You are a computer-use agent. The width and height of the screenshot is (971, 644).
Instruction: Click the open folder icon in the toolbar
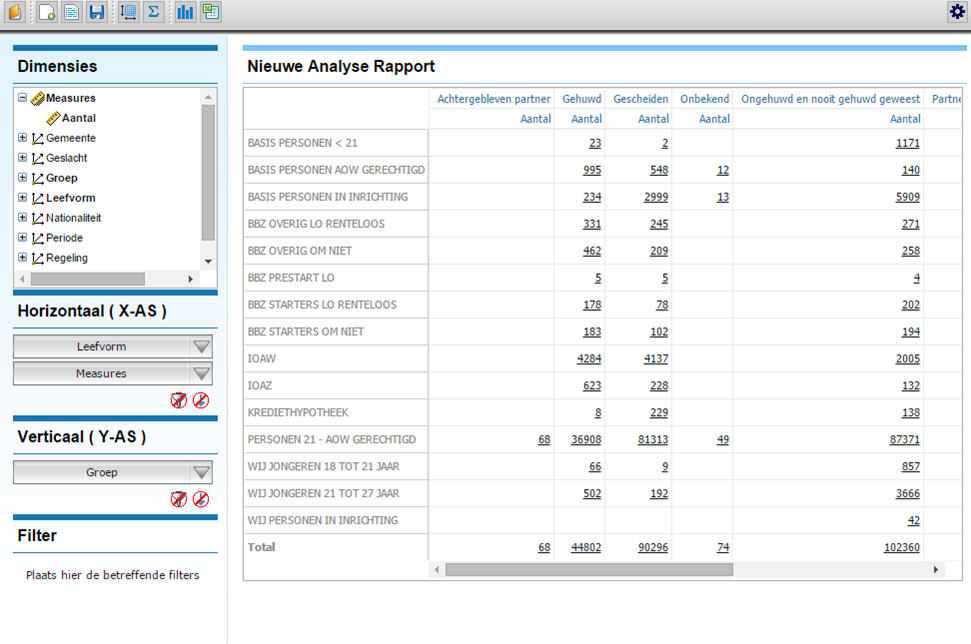(x=14, y=13)
